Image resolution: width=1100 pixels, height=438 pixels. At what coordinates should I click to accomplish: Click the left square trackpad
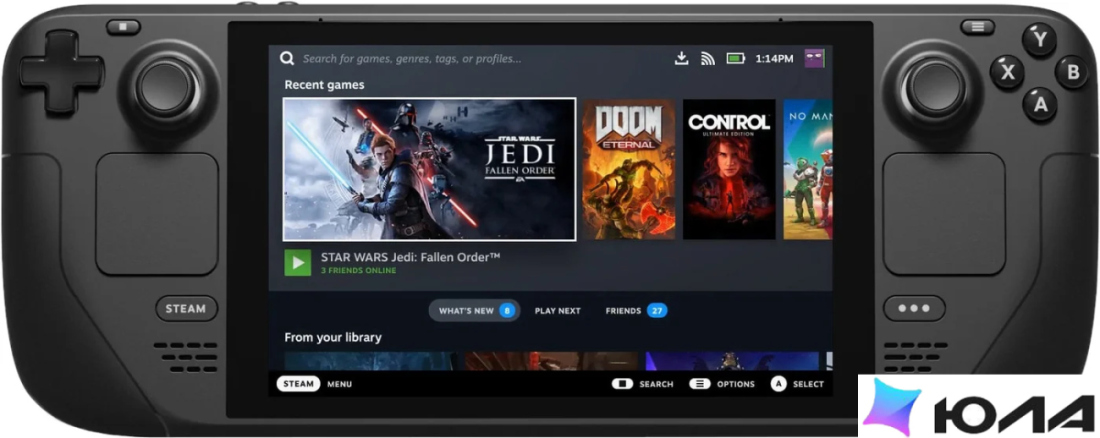click(157, 214)
